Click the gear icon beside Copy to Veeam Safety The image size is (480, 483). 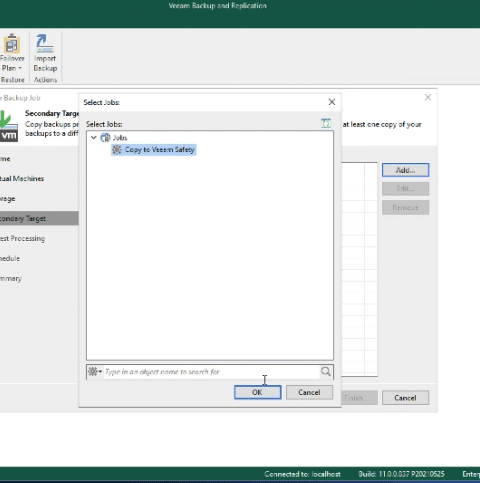coord(117,150)
